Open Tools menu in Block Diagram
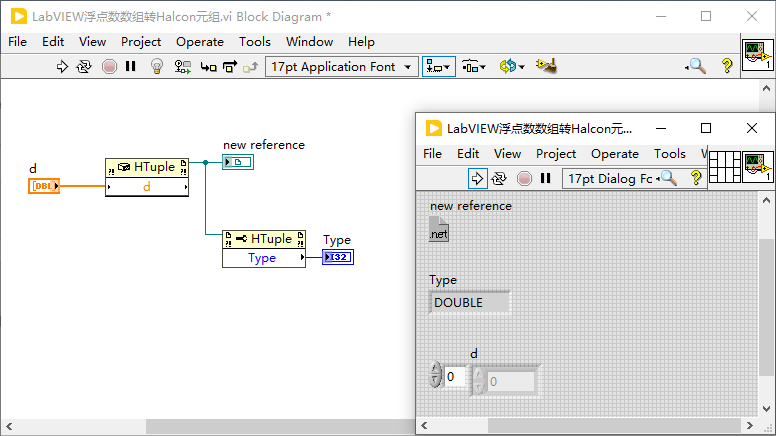The image size is (776, 436). 255,42
